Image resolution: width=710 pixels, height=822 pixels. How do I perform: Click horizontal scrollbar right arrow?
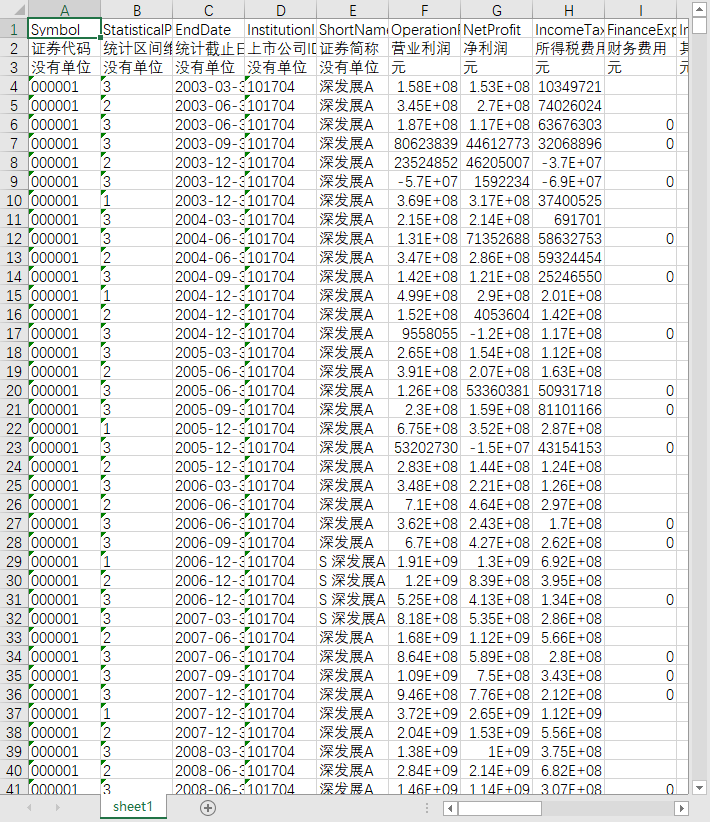[681, 808]
